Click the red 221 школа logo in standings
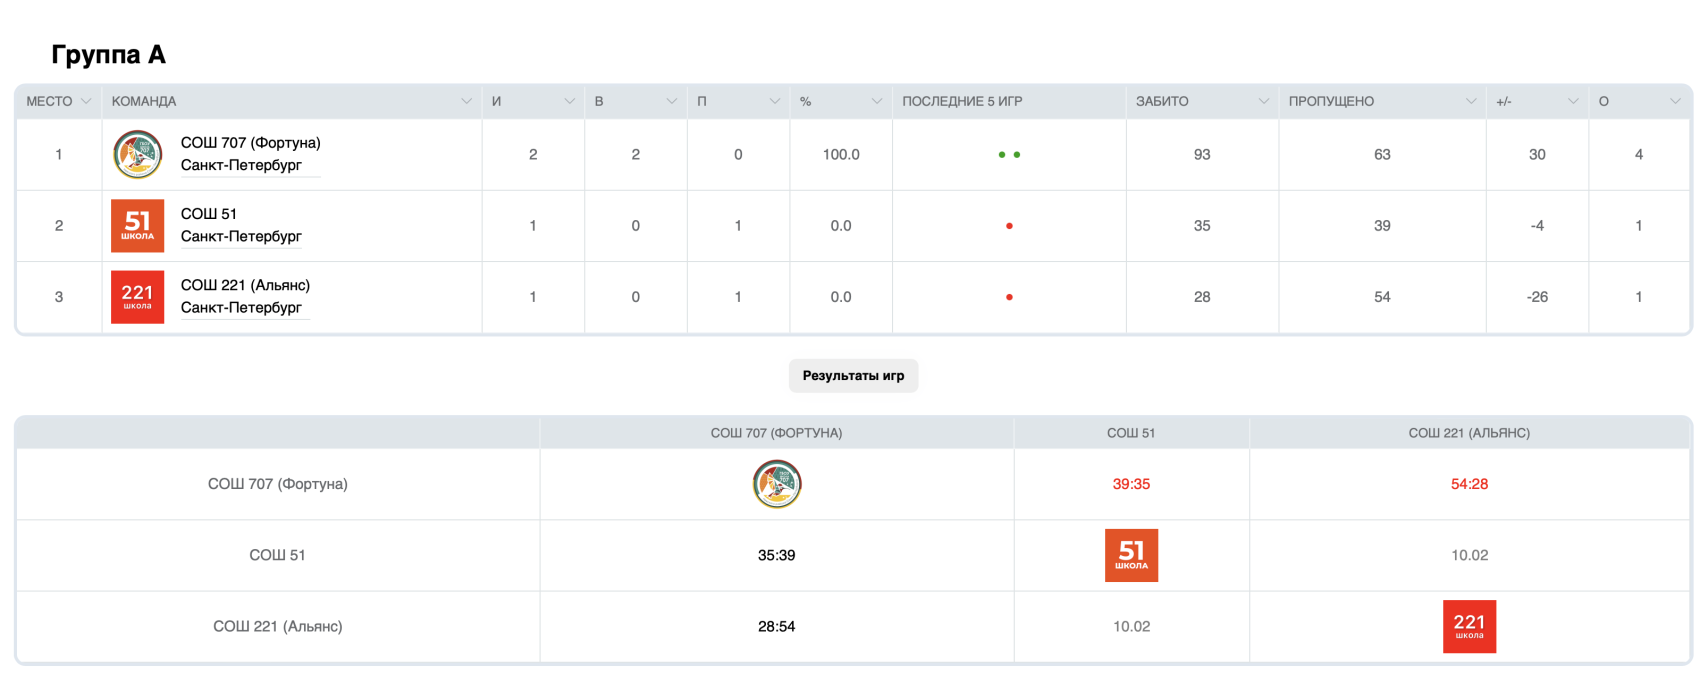The width and height of the screenshot is (1700, 691). click(138, 297)
